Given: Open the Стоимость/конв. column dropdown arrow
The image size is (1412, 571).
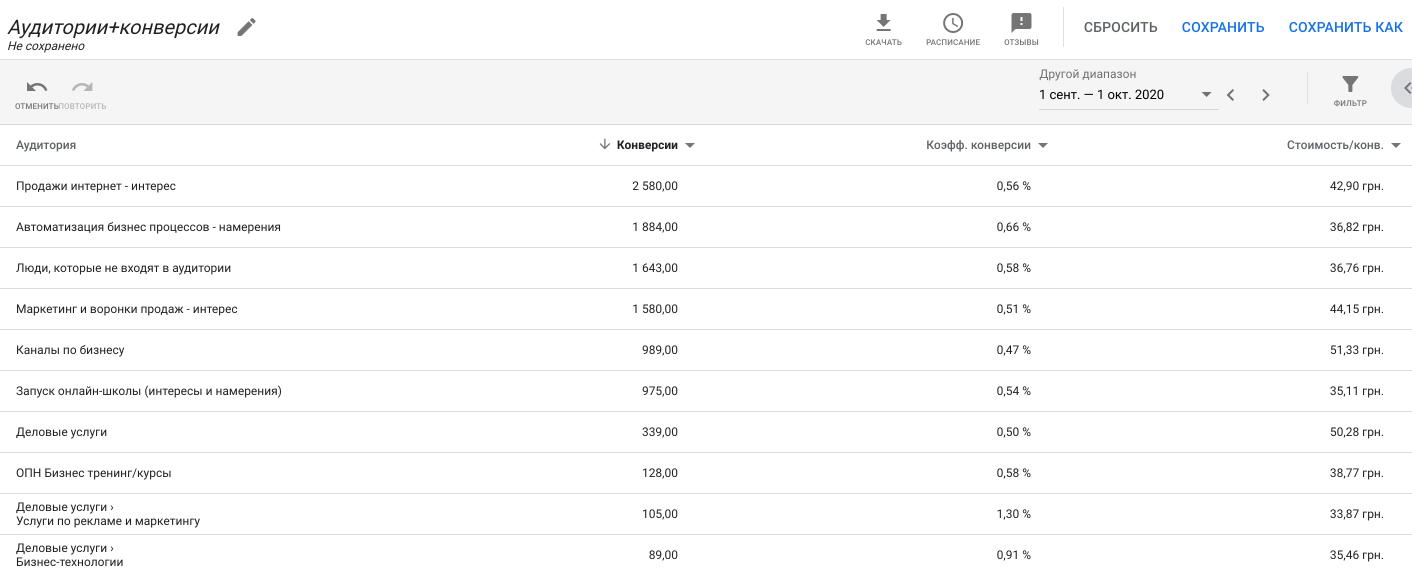Looking at the screenshot, I should [1396, 146].
